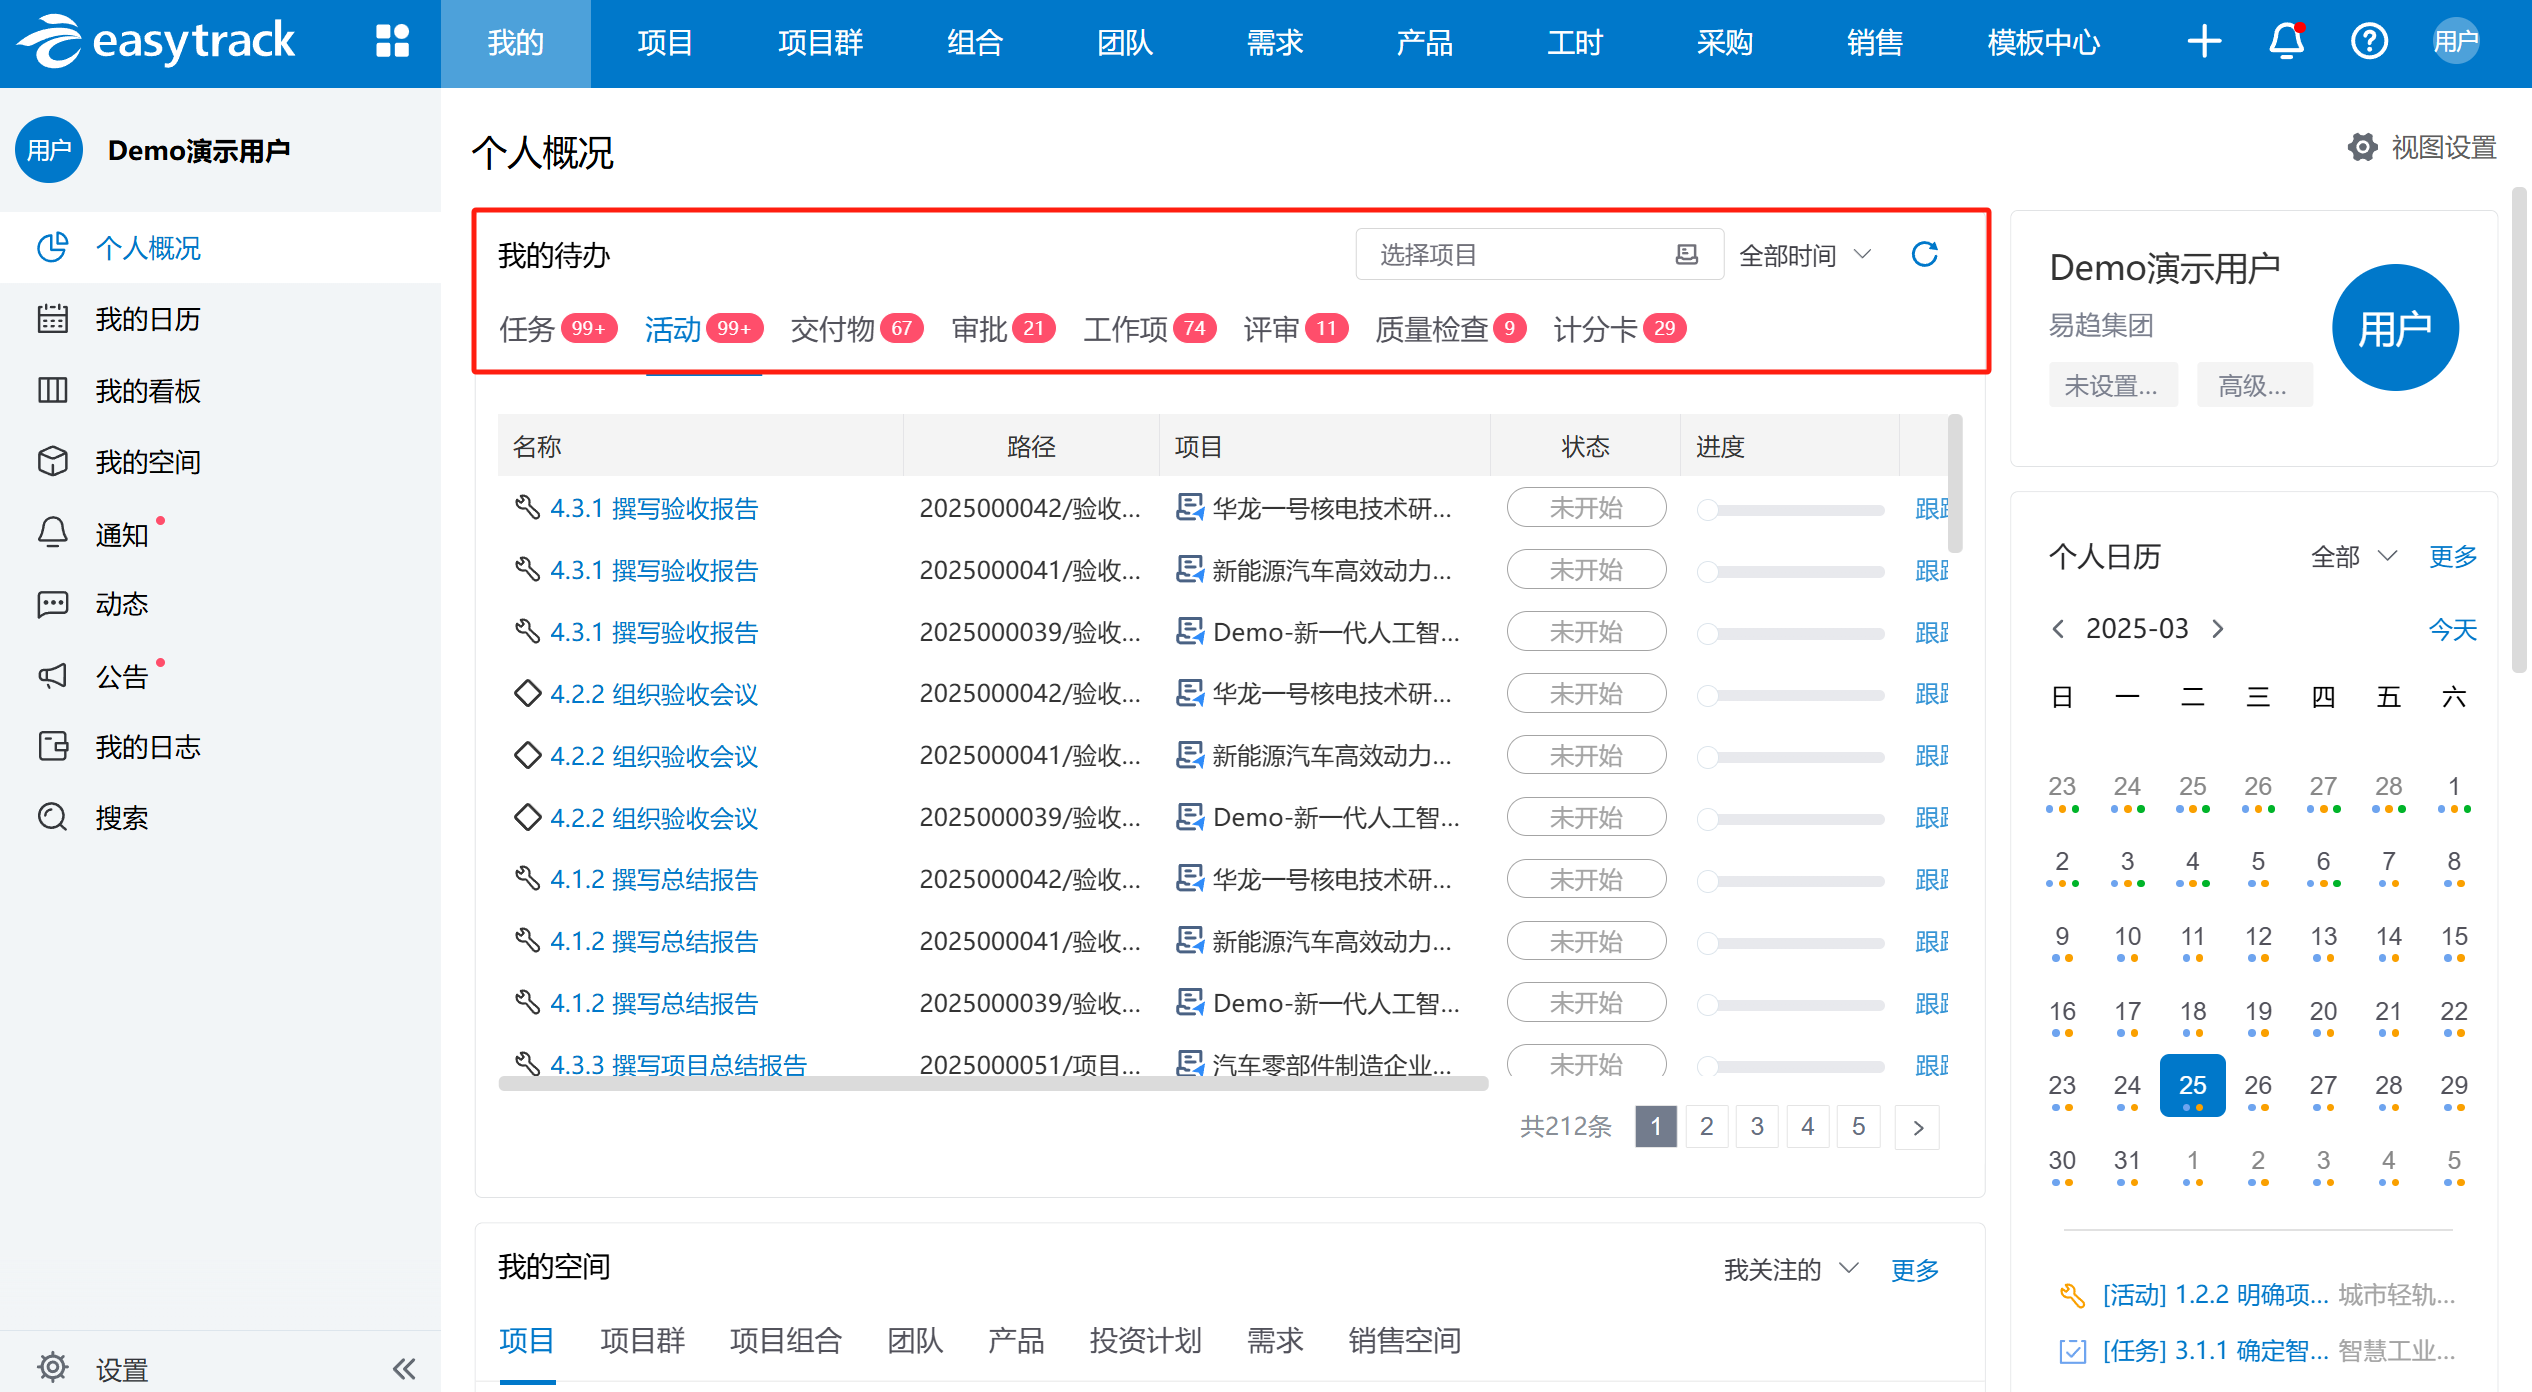Screen dimensions: 2532x1392
Task: Open 4.2.2 组织验收会议 first entry
Action: click(654, 694)
